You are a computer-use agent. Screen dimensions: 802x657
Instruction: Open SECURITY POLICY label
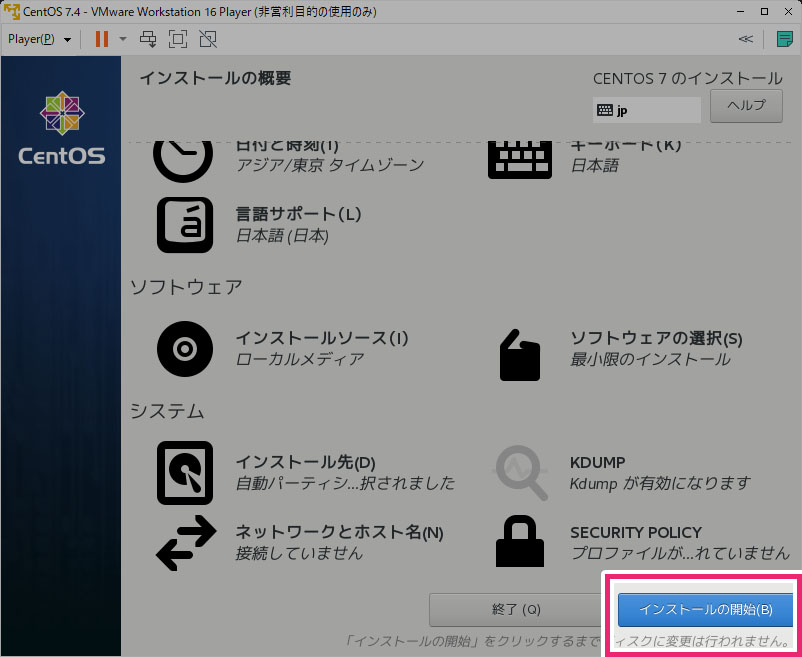(x=636, y=533)
